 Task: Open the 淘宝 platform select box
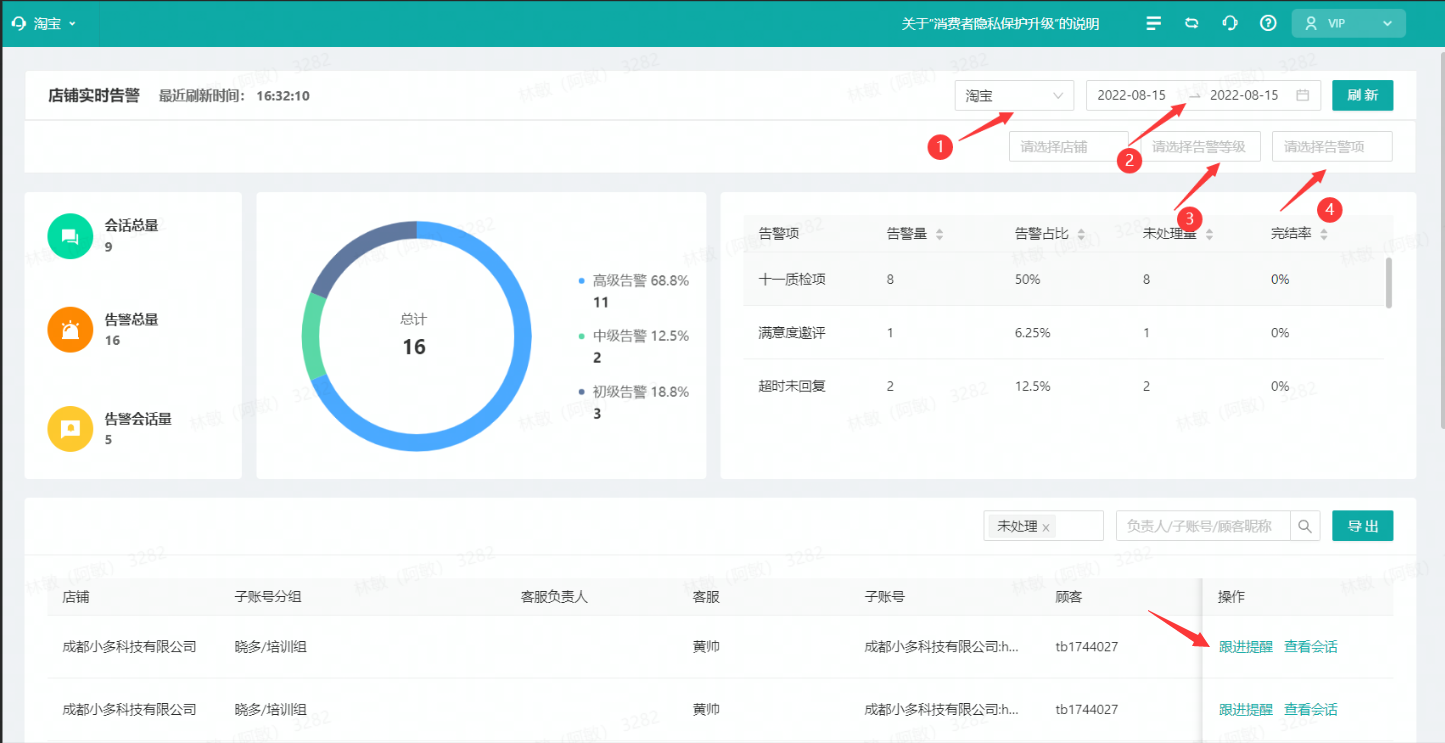coord(1014,95)
